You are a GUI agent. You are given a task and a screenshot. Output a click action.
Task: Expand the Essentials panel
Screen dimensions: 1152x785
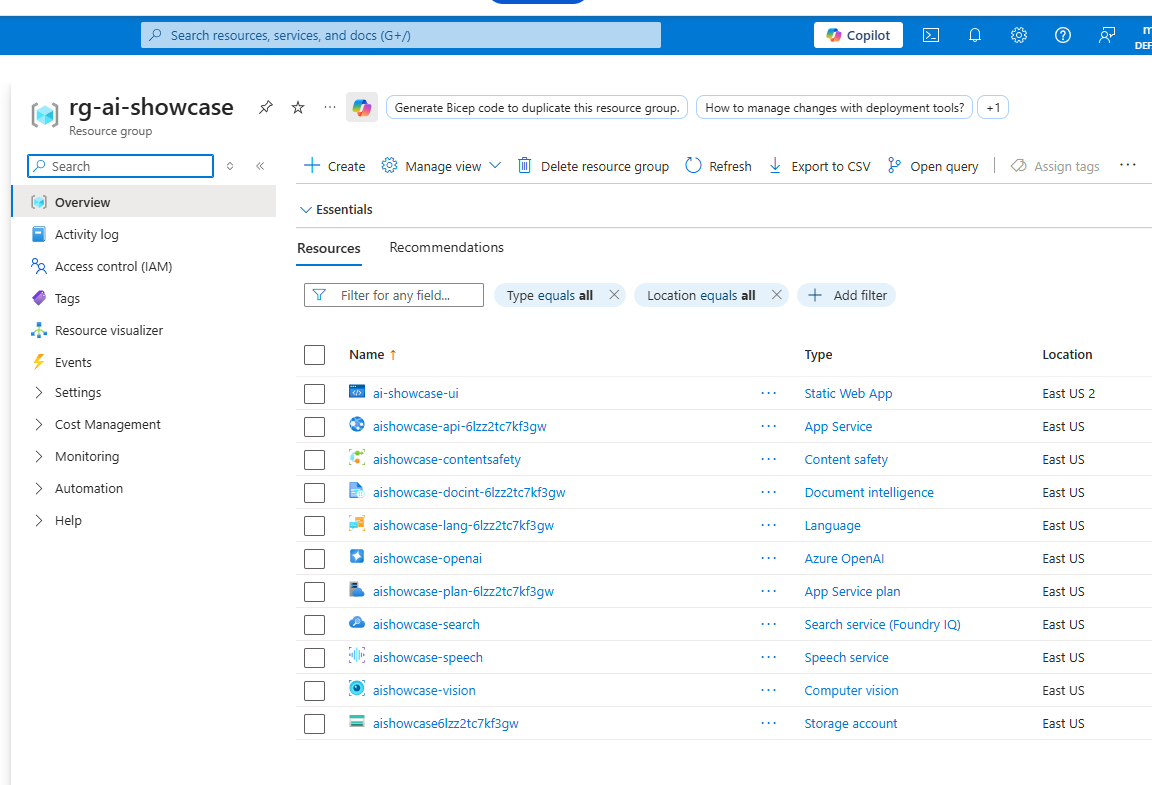[x=336, y=209]
